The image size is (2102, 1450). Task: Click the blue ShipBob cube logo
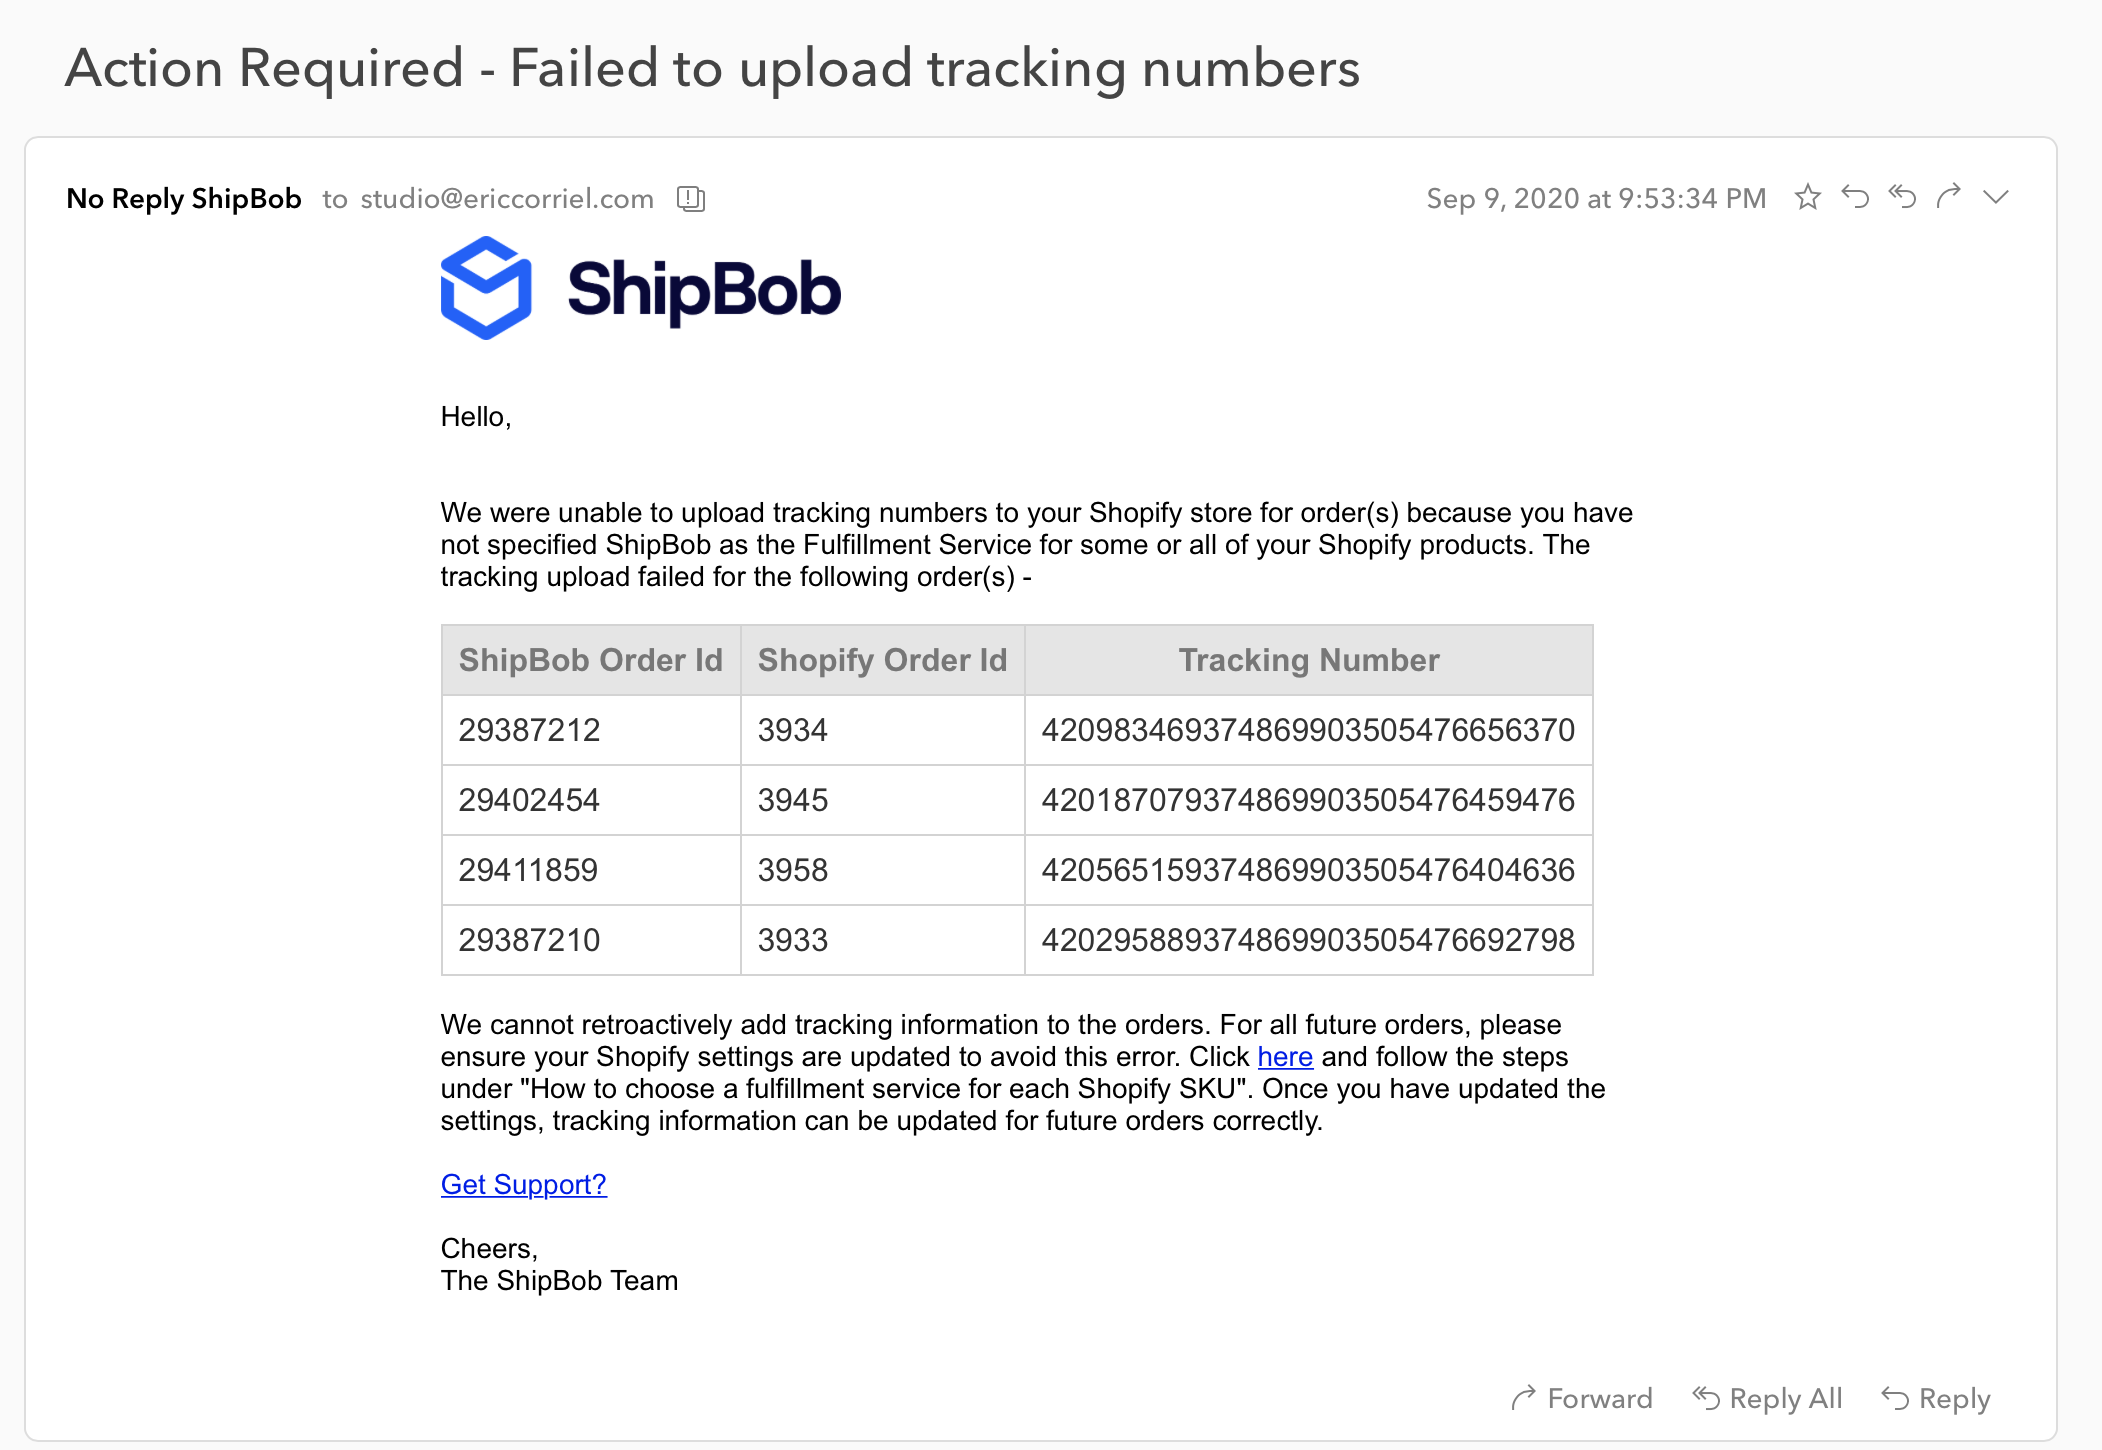(x=486, y=288)
